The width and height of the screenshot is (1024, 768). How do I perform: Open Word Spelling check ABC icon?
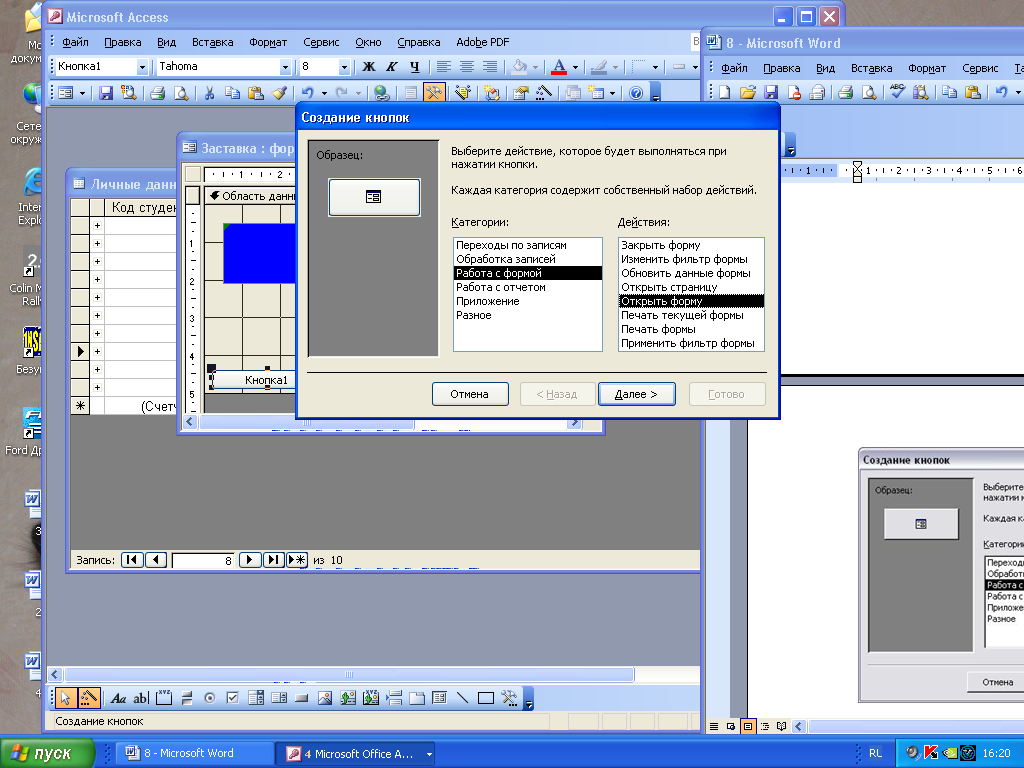click(x=897, y=92)
